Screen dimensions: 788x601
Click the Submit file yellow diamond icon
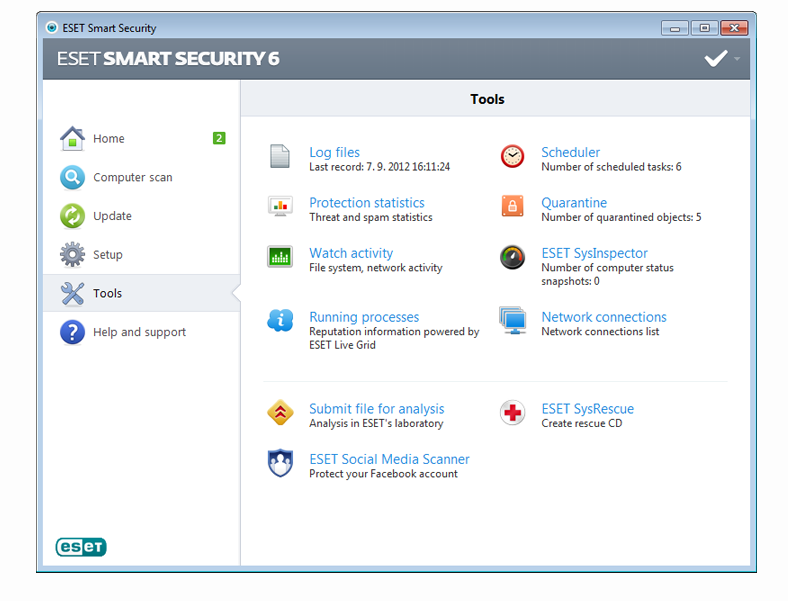(280, 413)
